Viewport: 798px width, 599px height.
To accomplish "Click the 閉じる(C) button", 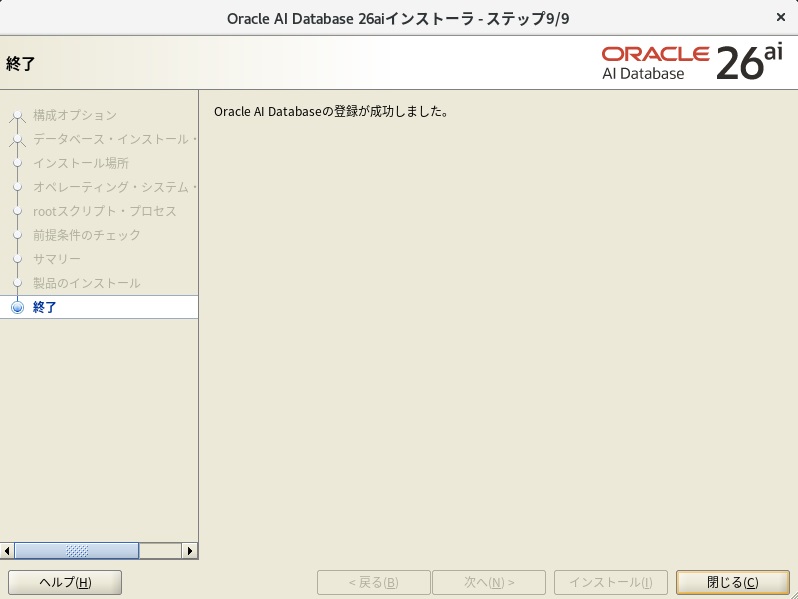I will [x=732, y=582].
